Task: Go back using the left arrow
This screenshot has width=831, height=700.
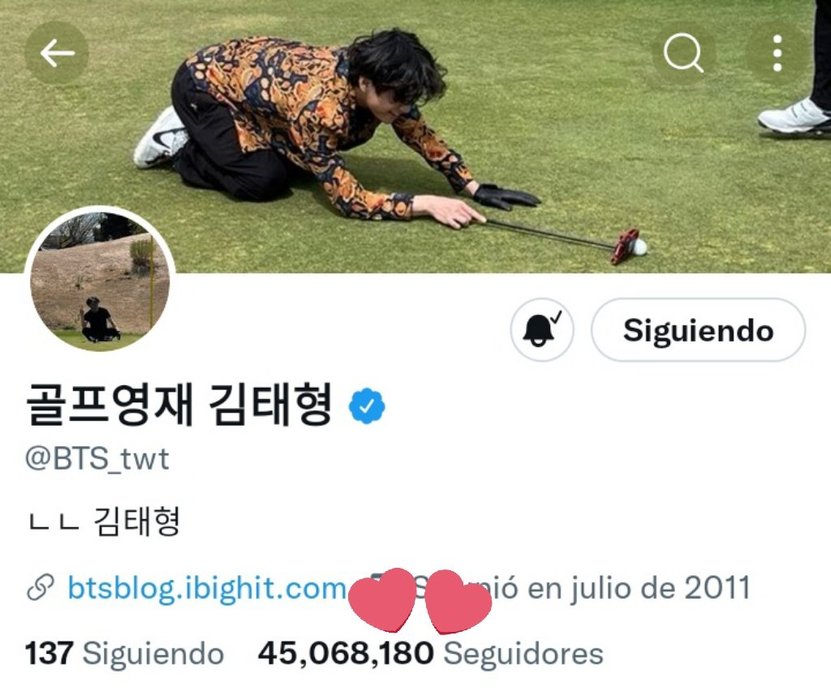Action: 57,52
